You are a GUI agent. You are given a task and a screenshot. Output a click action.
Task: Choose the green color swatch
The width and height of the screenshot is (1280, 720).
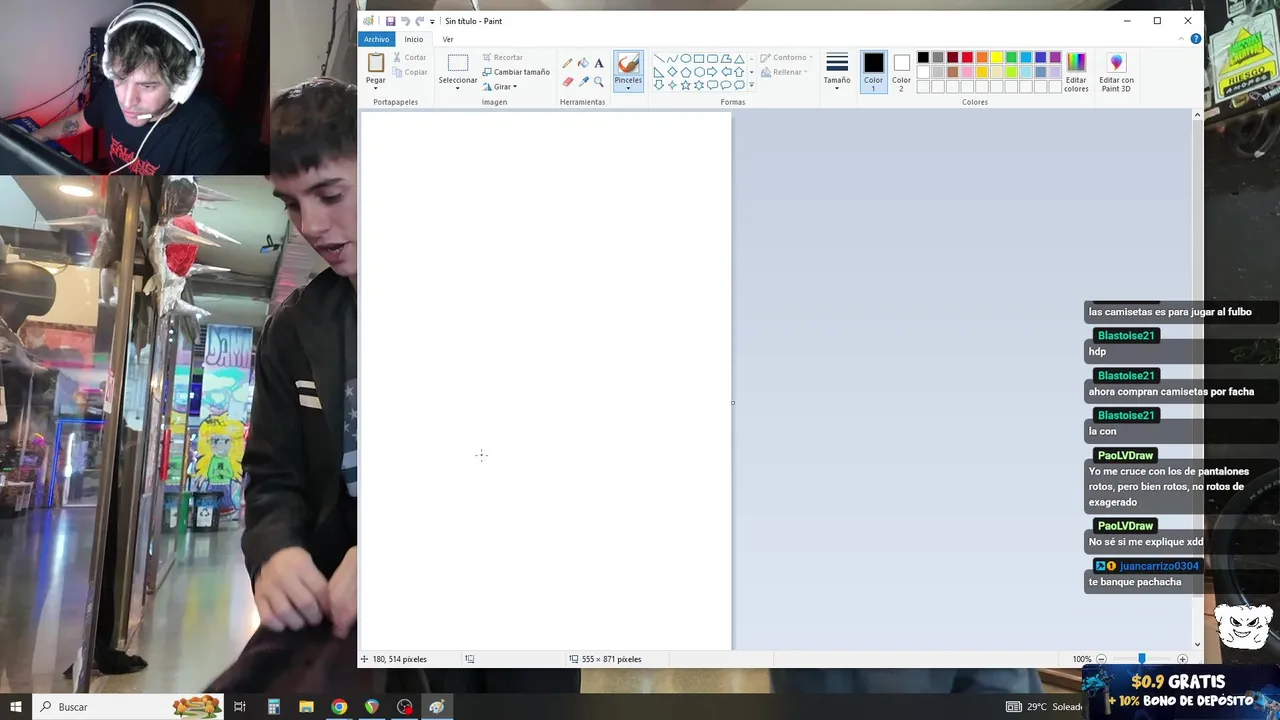(x=1011, y=57)
